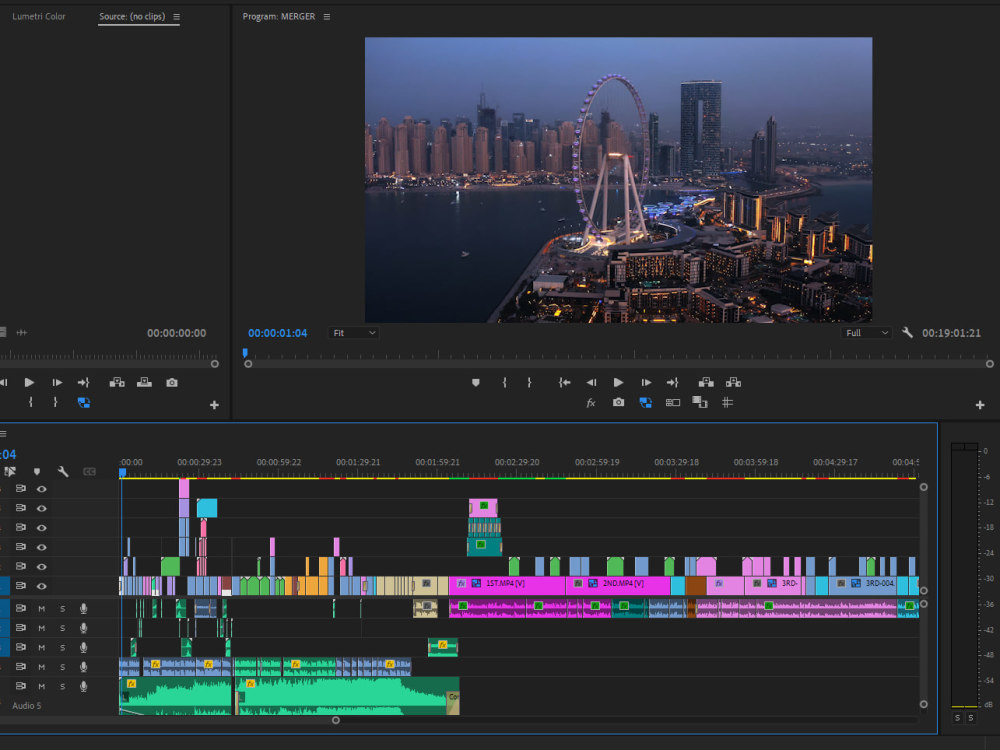Select the 3RD-004 clip in timeline
The width and height of the screenshot is (1000, 750).
863,584
